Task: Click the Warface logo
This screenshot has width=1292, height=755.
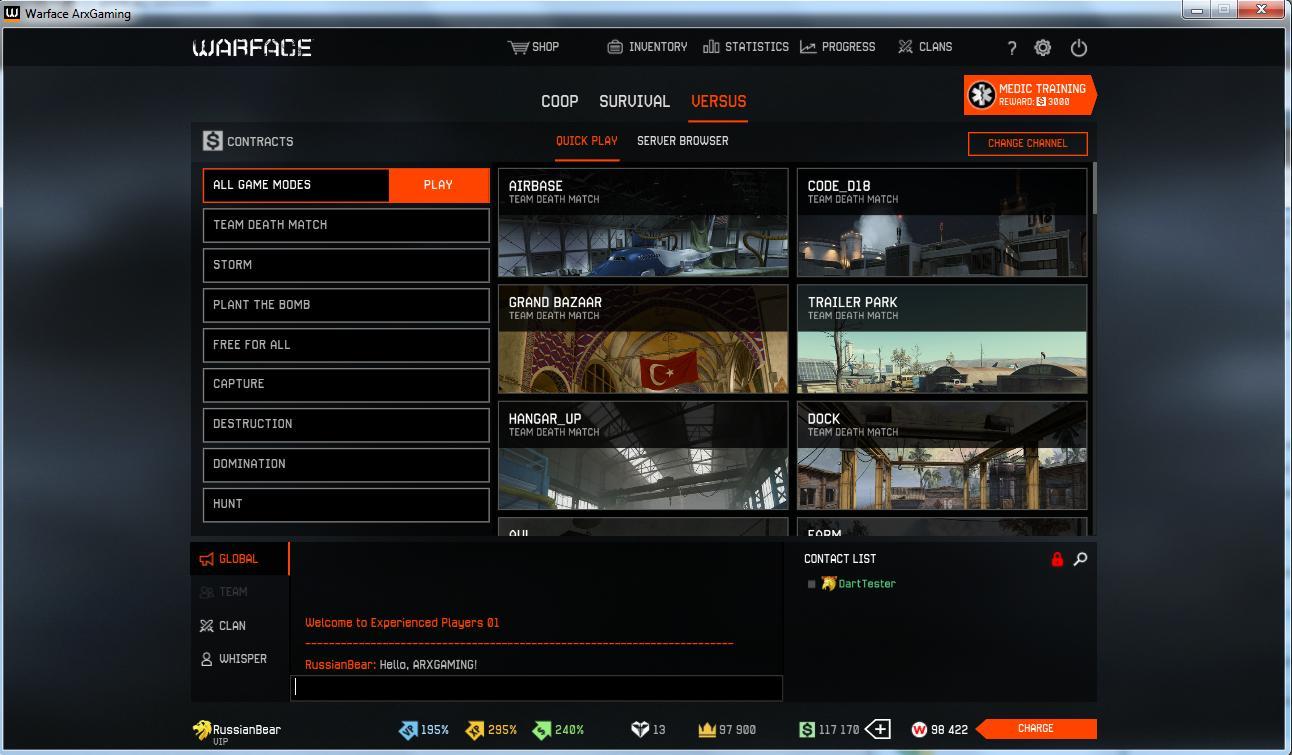Action: coord(252,47)
